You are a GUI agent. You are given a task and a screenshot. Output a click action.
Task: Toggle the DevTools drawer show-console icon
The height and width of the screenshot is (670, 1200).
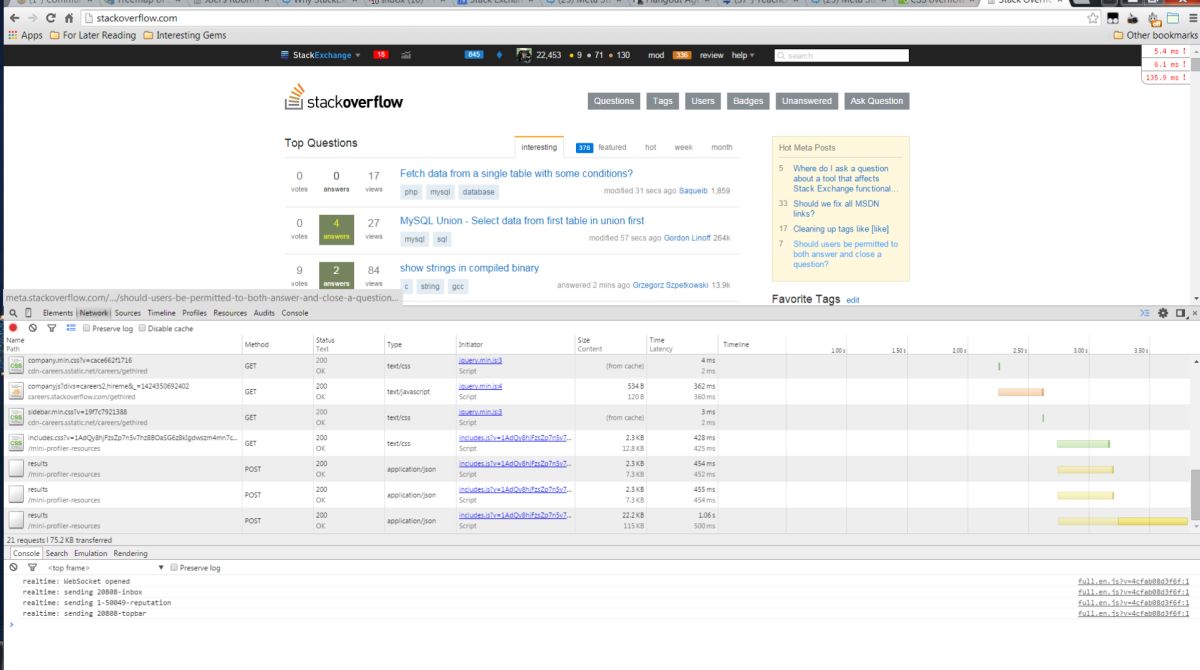pos(1145,313)
